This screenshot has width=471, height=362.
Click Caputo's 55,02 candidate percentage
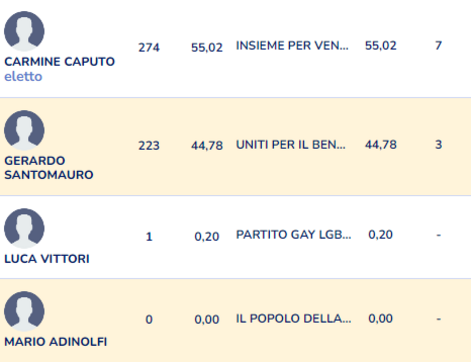207,48
